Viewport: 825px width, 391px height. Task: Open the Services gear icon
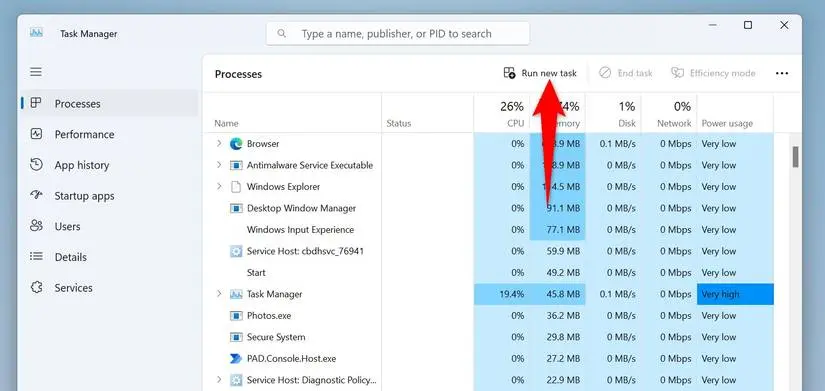pos(36,287)
